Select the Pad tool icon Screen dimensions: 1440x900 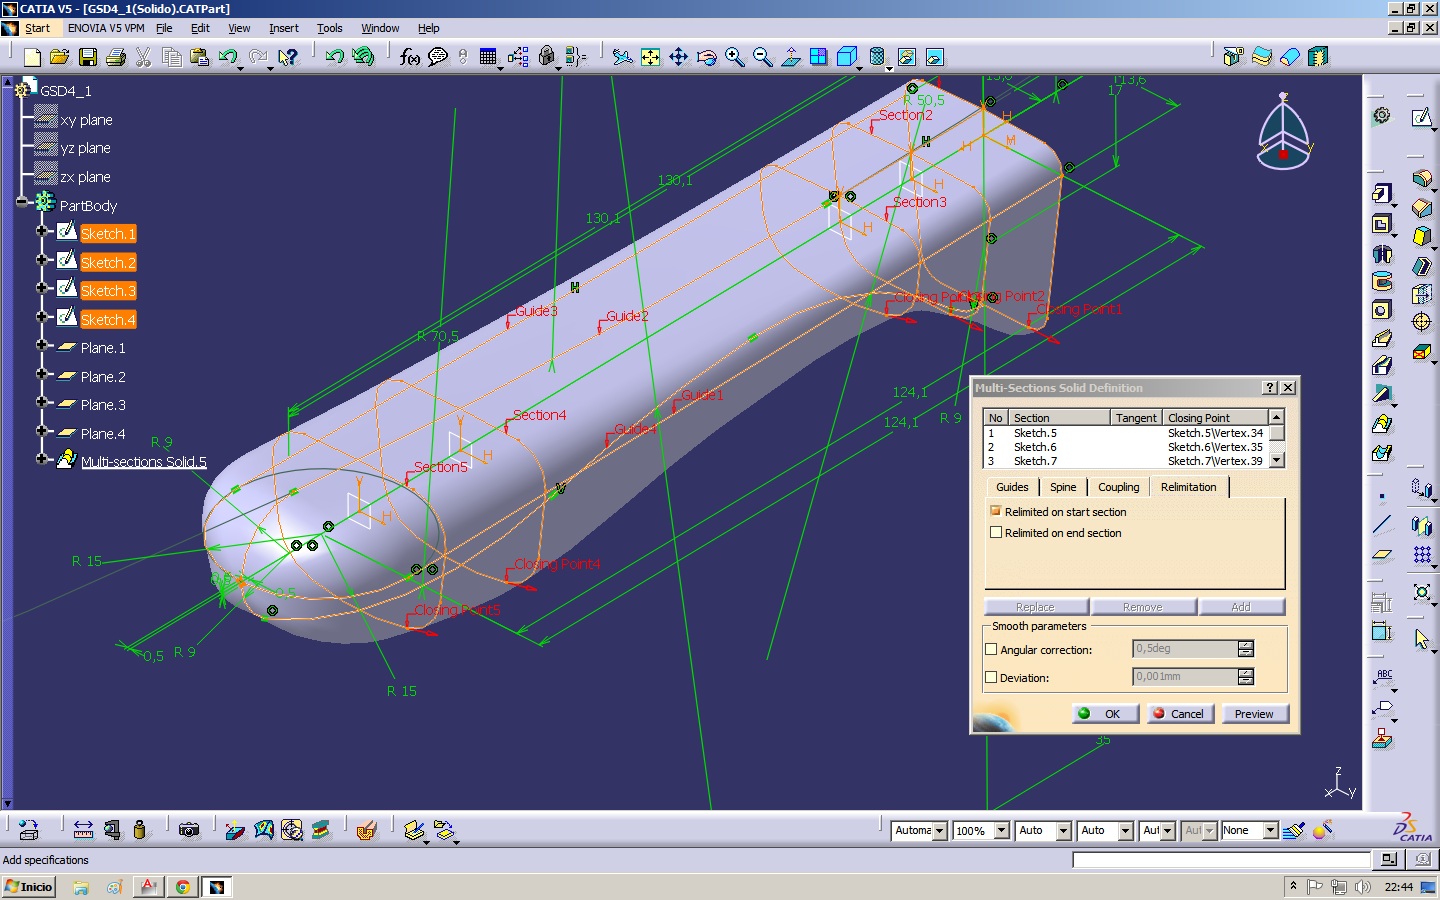click(1381, 194)
